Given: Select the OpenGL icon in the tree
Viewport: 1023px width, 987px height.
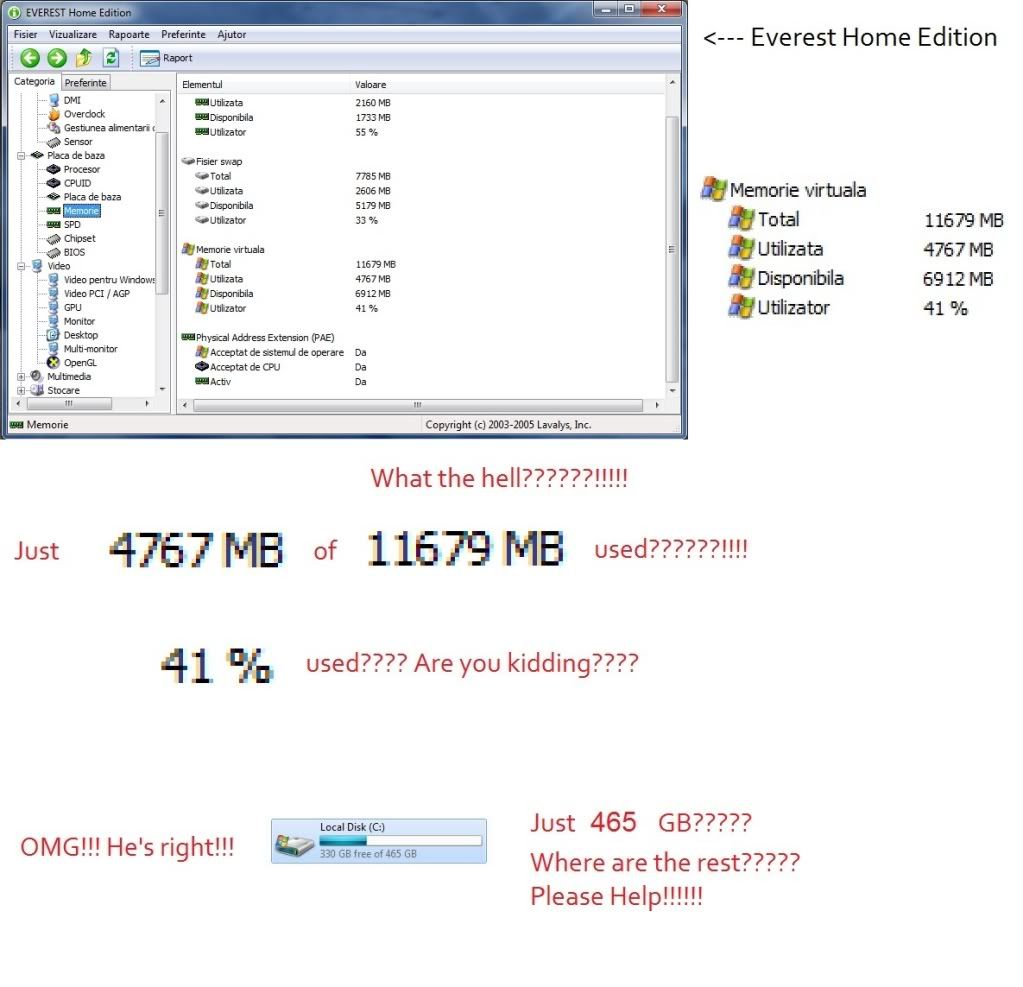Looking at the screenshot, I should pos(54,363).
